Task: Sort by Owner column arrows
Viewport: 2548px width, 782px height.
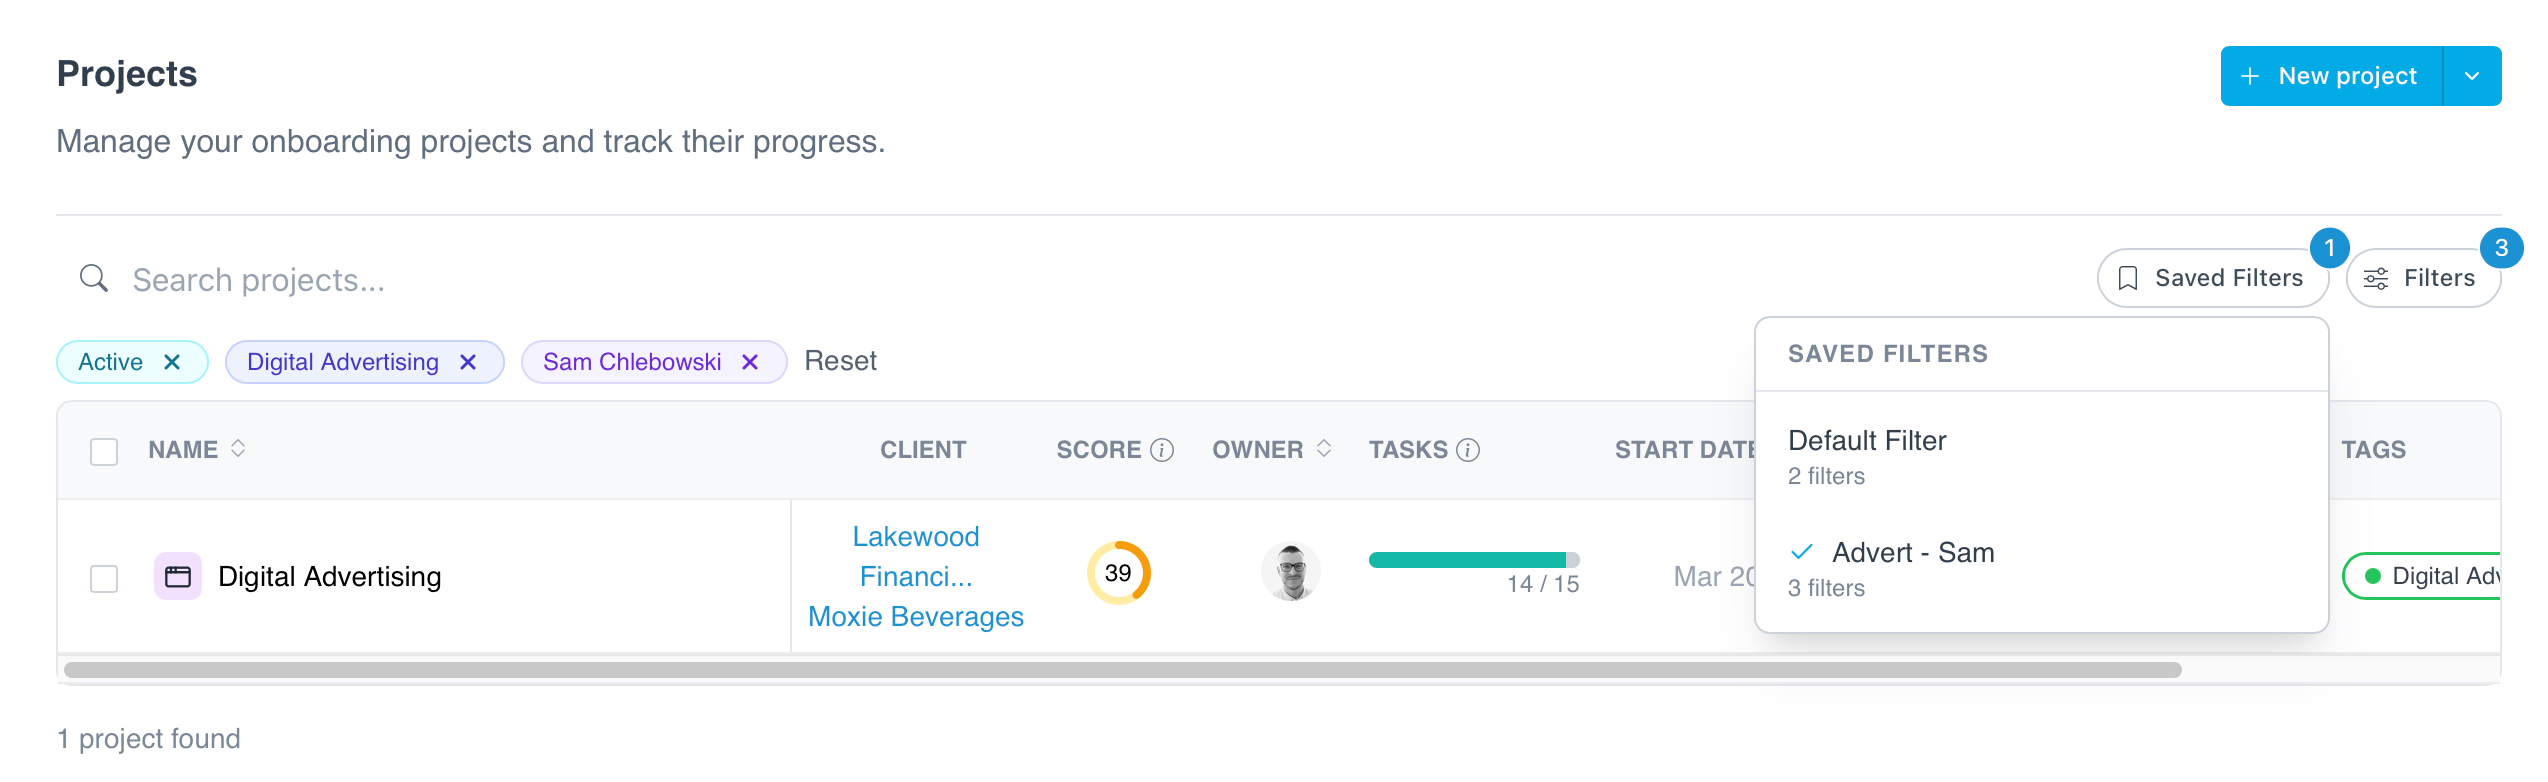Action: coord(1324,448)
